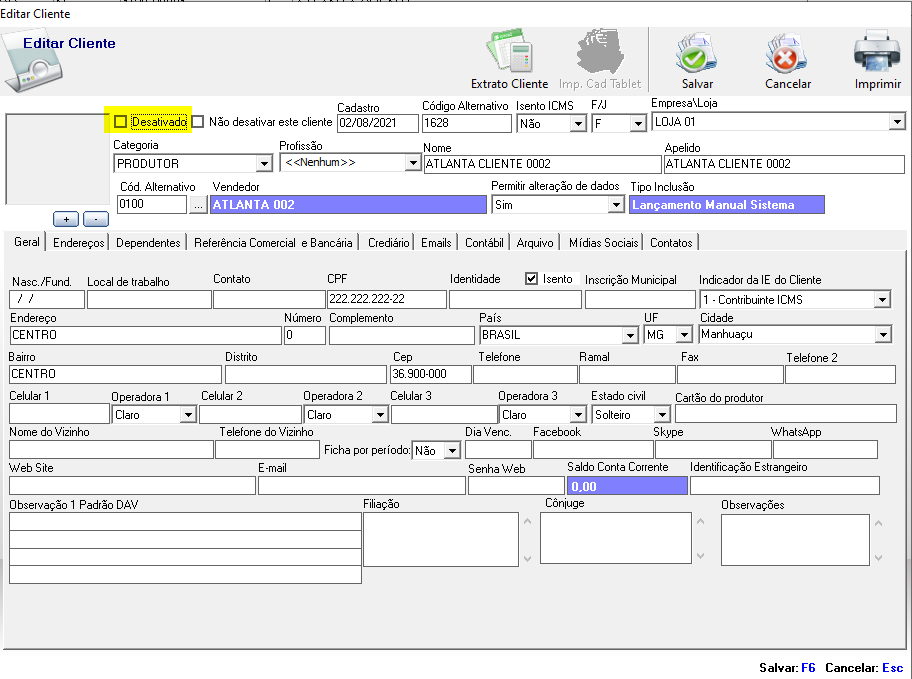
Task: Click the Saldo Conta Corrente field
Action: [x=627, y=486]
